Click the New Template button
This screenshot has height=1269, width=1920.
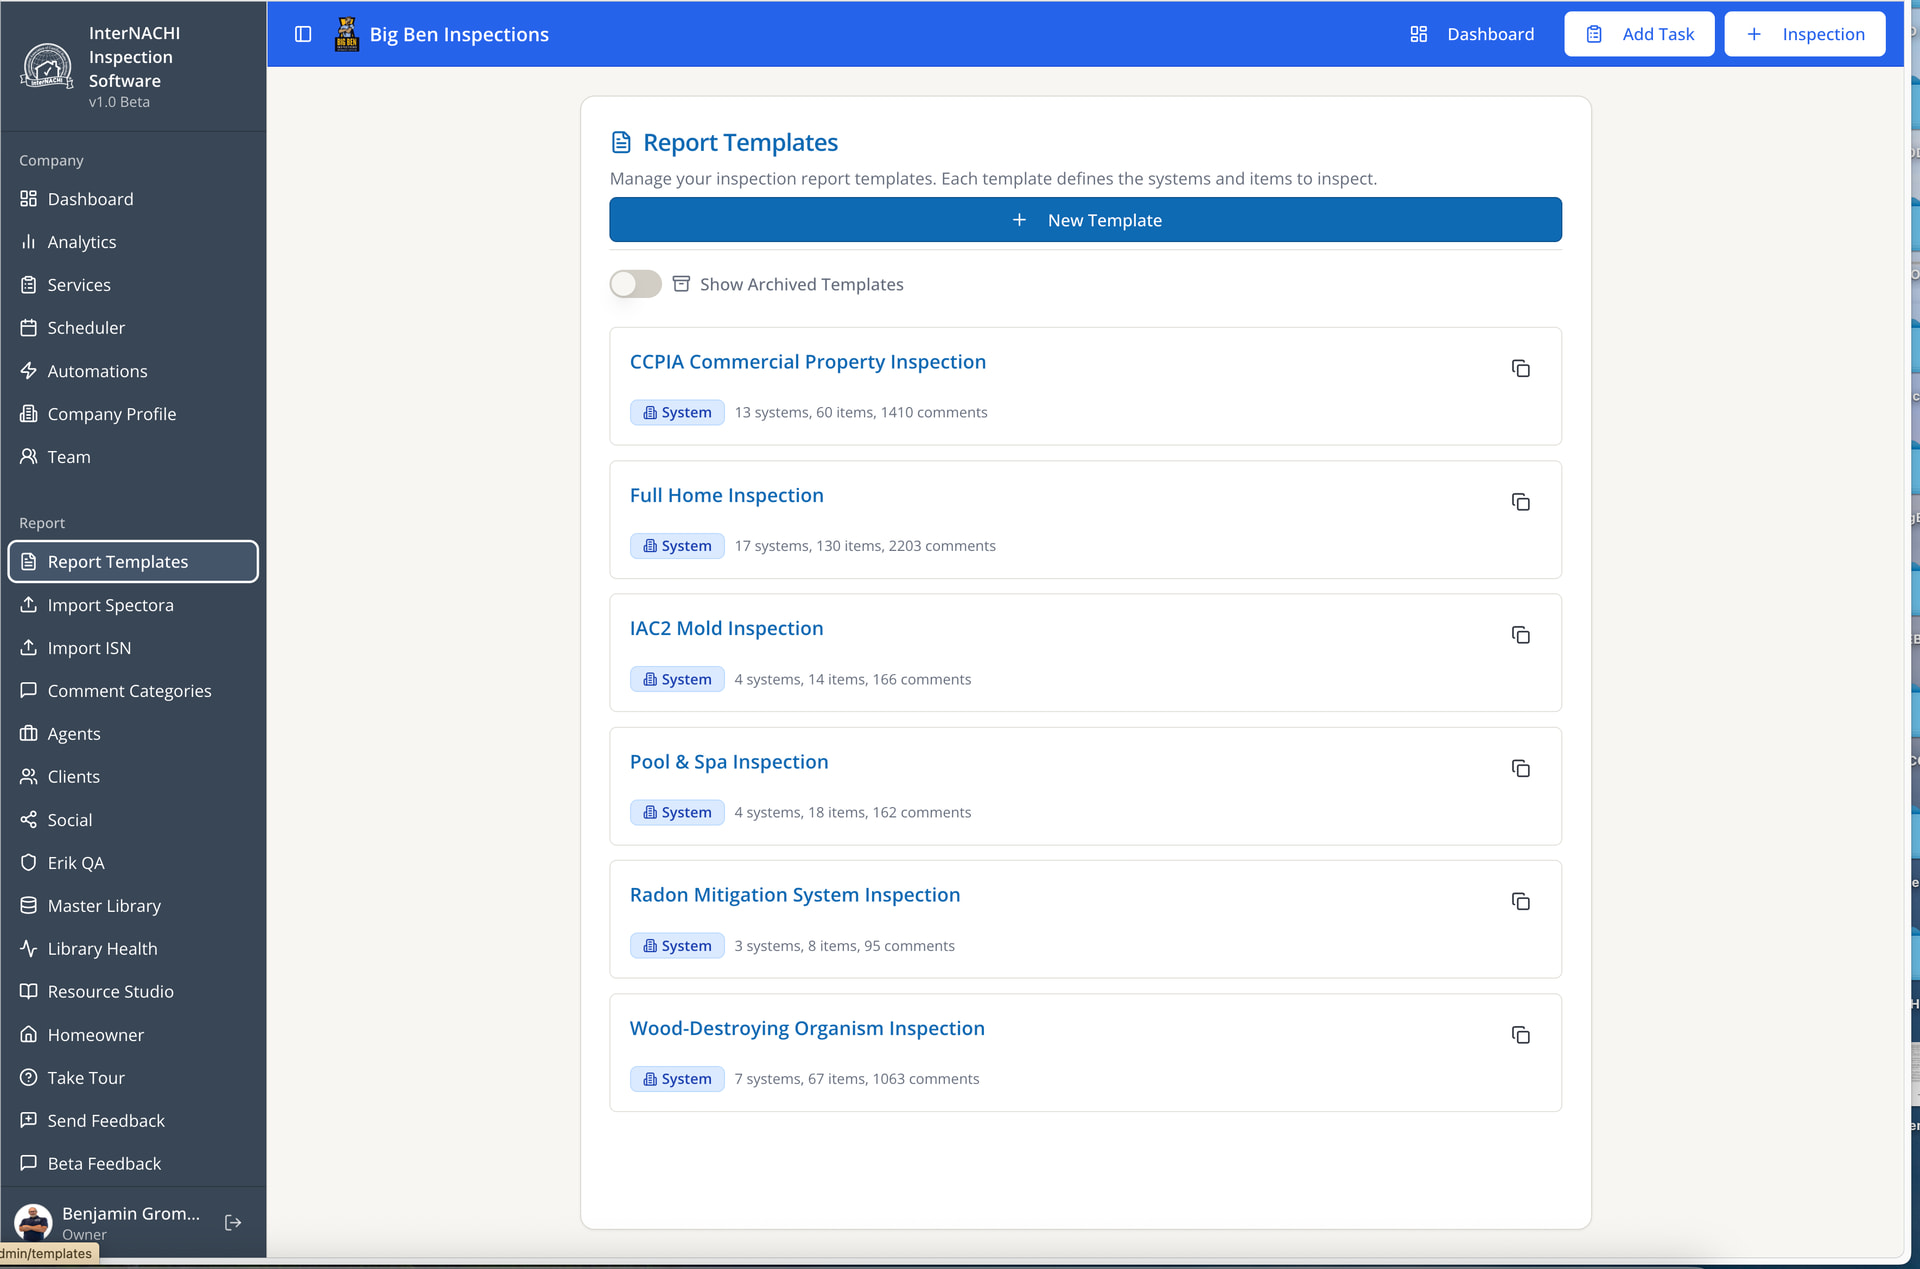point(1085,220)
